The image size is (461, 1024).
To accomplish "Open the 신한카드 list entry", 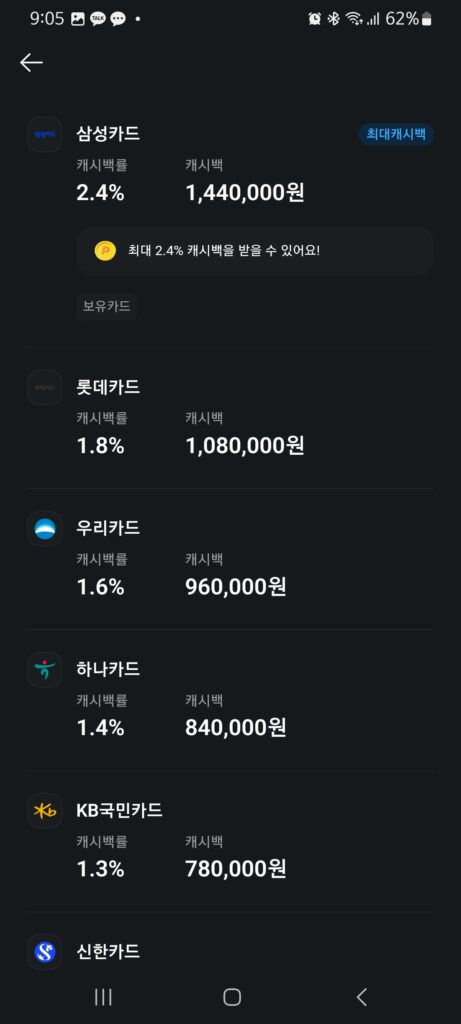I will 230,952.
